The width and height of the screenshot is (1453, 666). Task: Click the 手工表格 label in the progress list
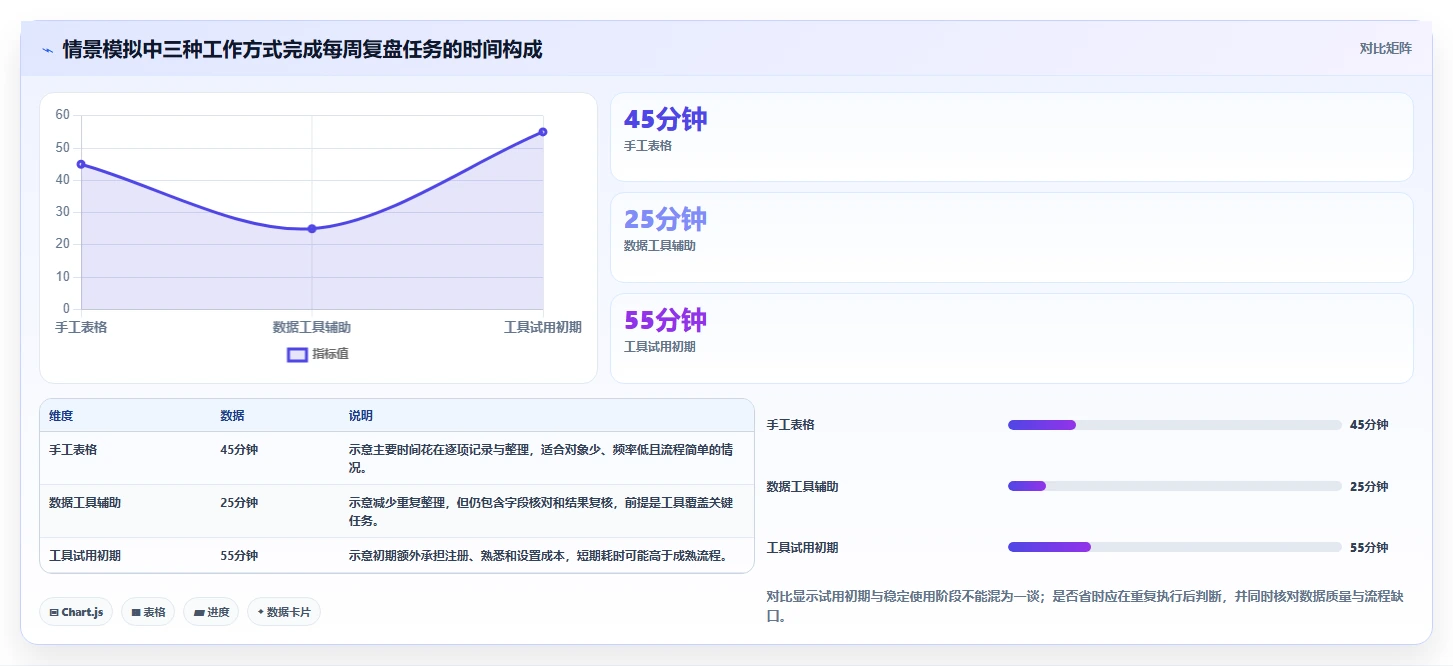tap(791, 425)
